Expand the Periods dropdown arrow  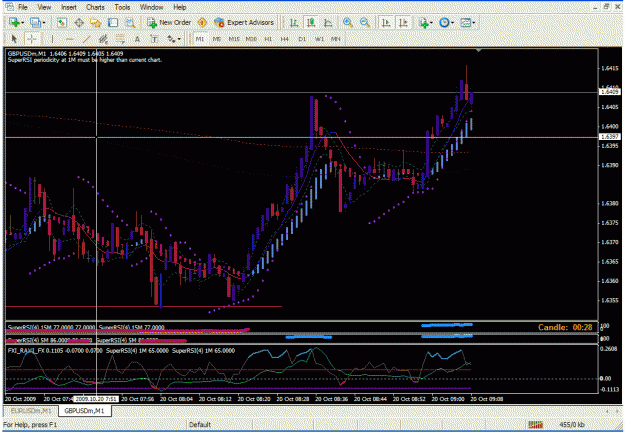(452, 23)
